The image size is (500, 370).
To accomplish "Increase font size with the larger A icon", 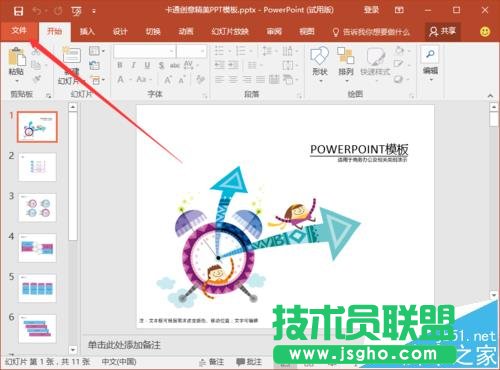I will [168, 80].
